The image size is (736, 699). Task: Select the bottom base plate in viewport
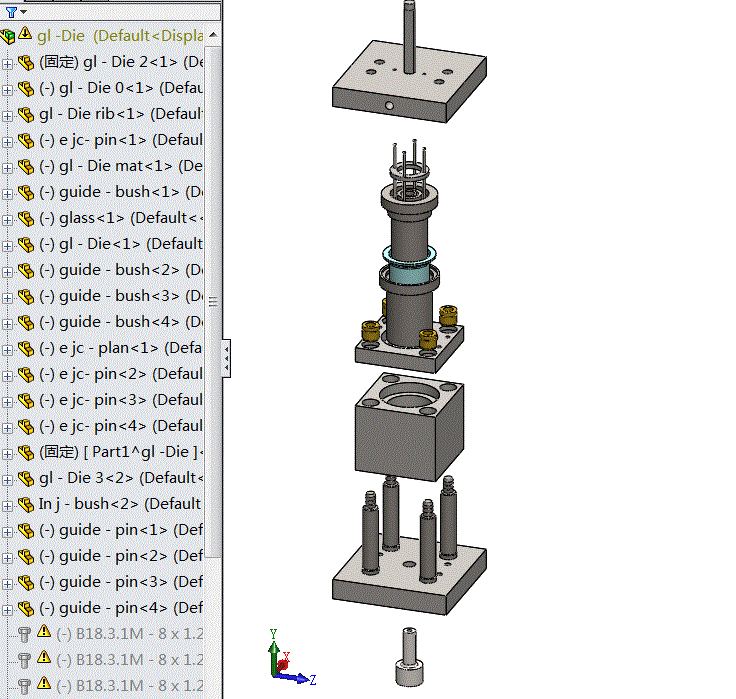(x=409, y=577)
